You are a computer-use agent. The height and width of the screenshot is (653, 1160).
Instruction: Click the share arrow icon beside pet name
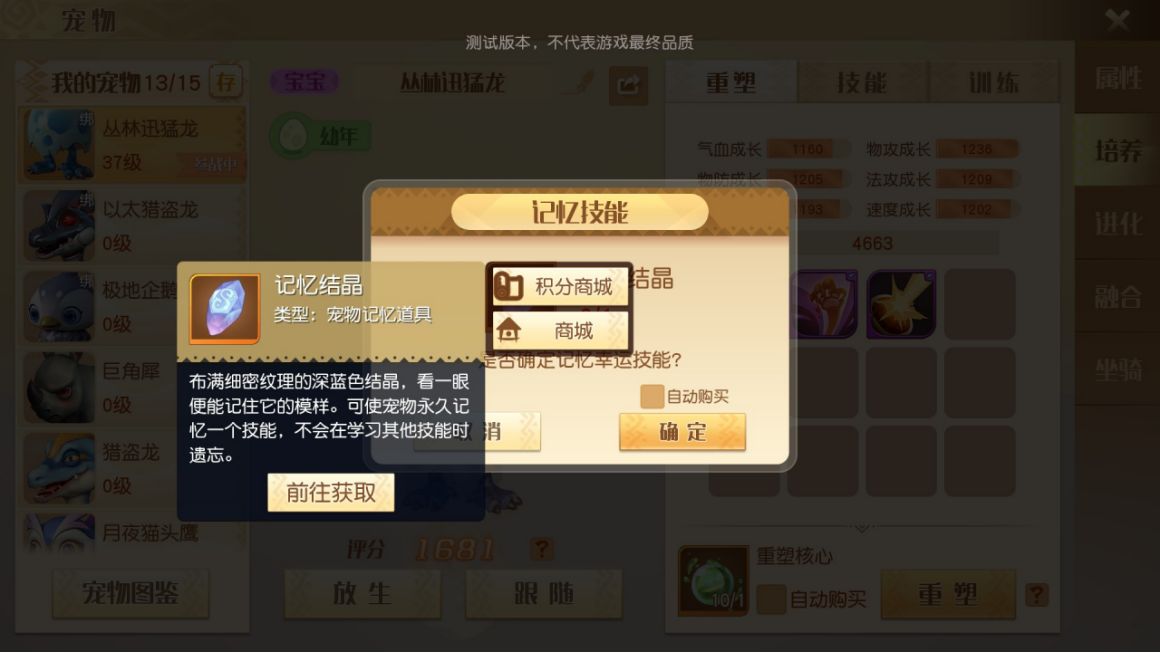point(628,86)
